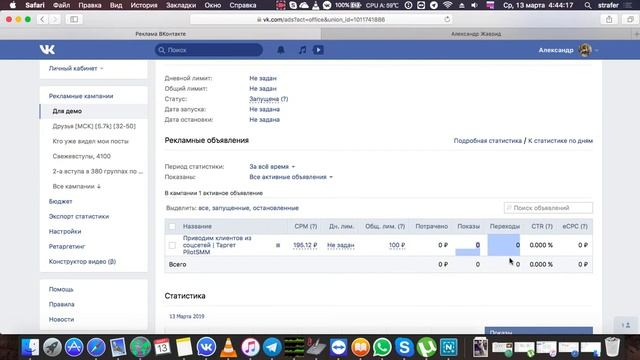Screen dimensions: 640x360
Task: Open Конструктор видео in the sidebar
Action: (82, 262)
